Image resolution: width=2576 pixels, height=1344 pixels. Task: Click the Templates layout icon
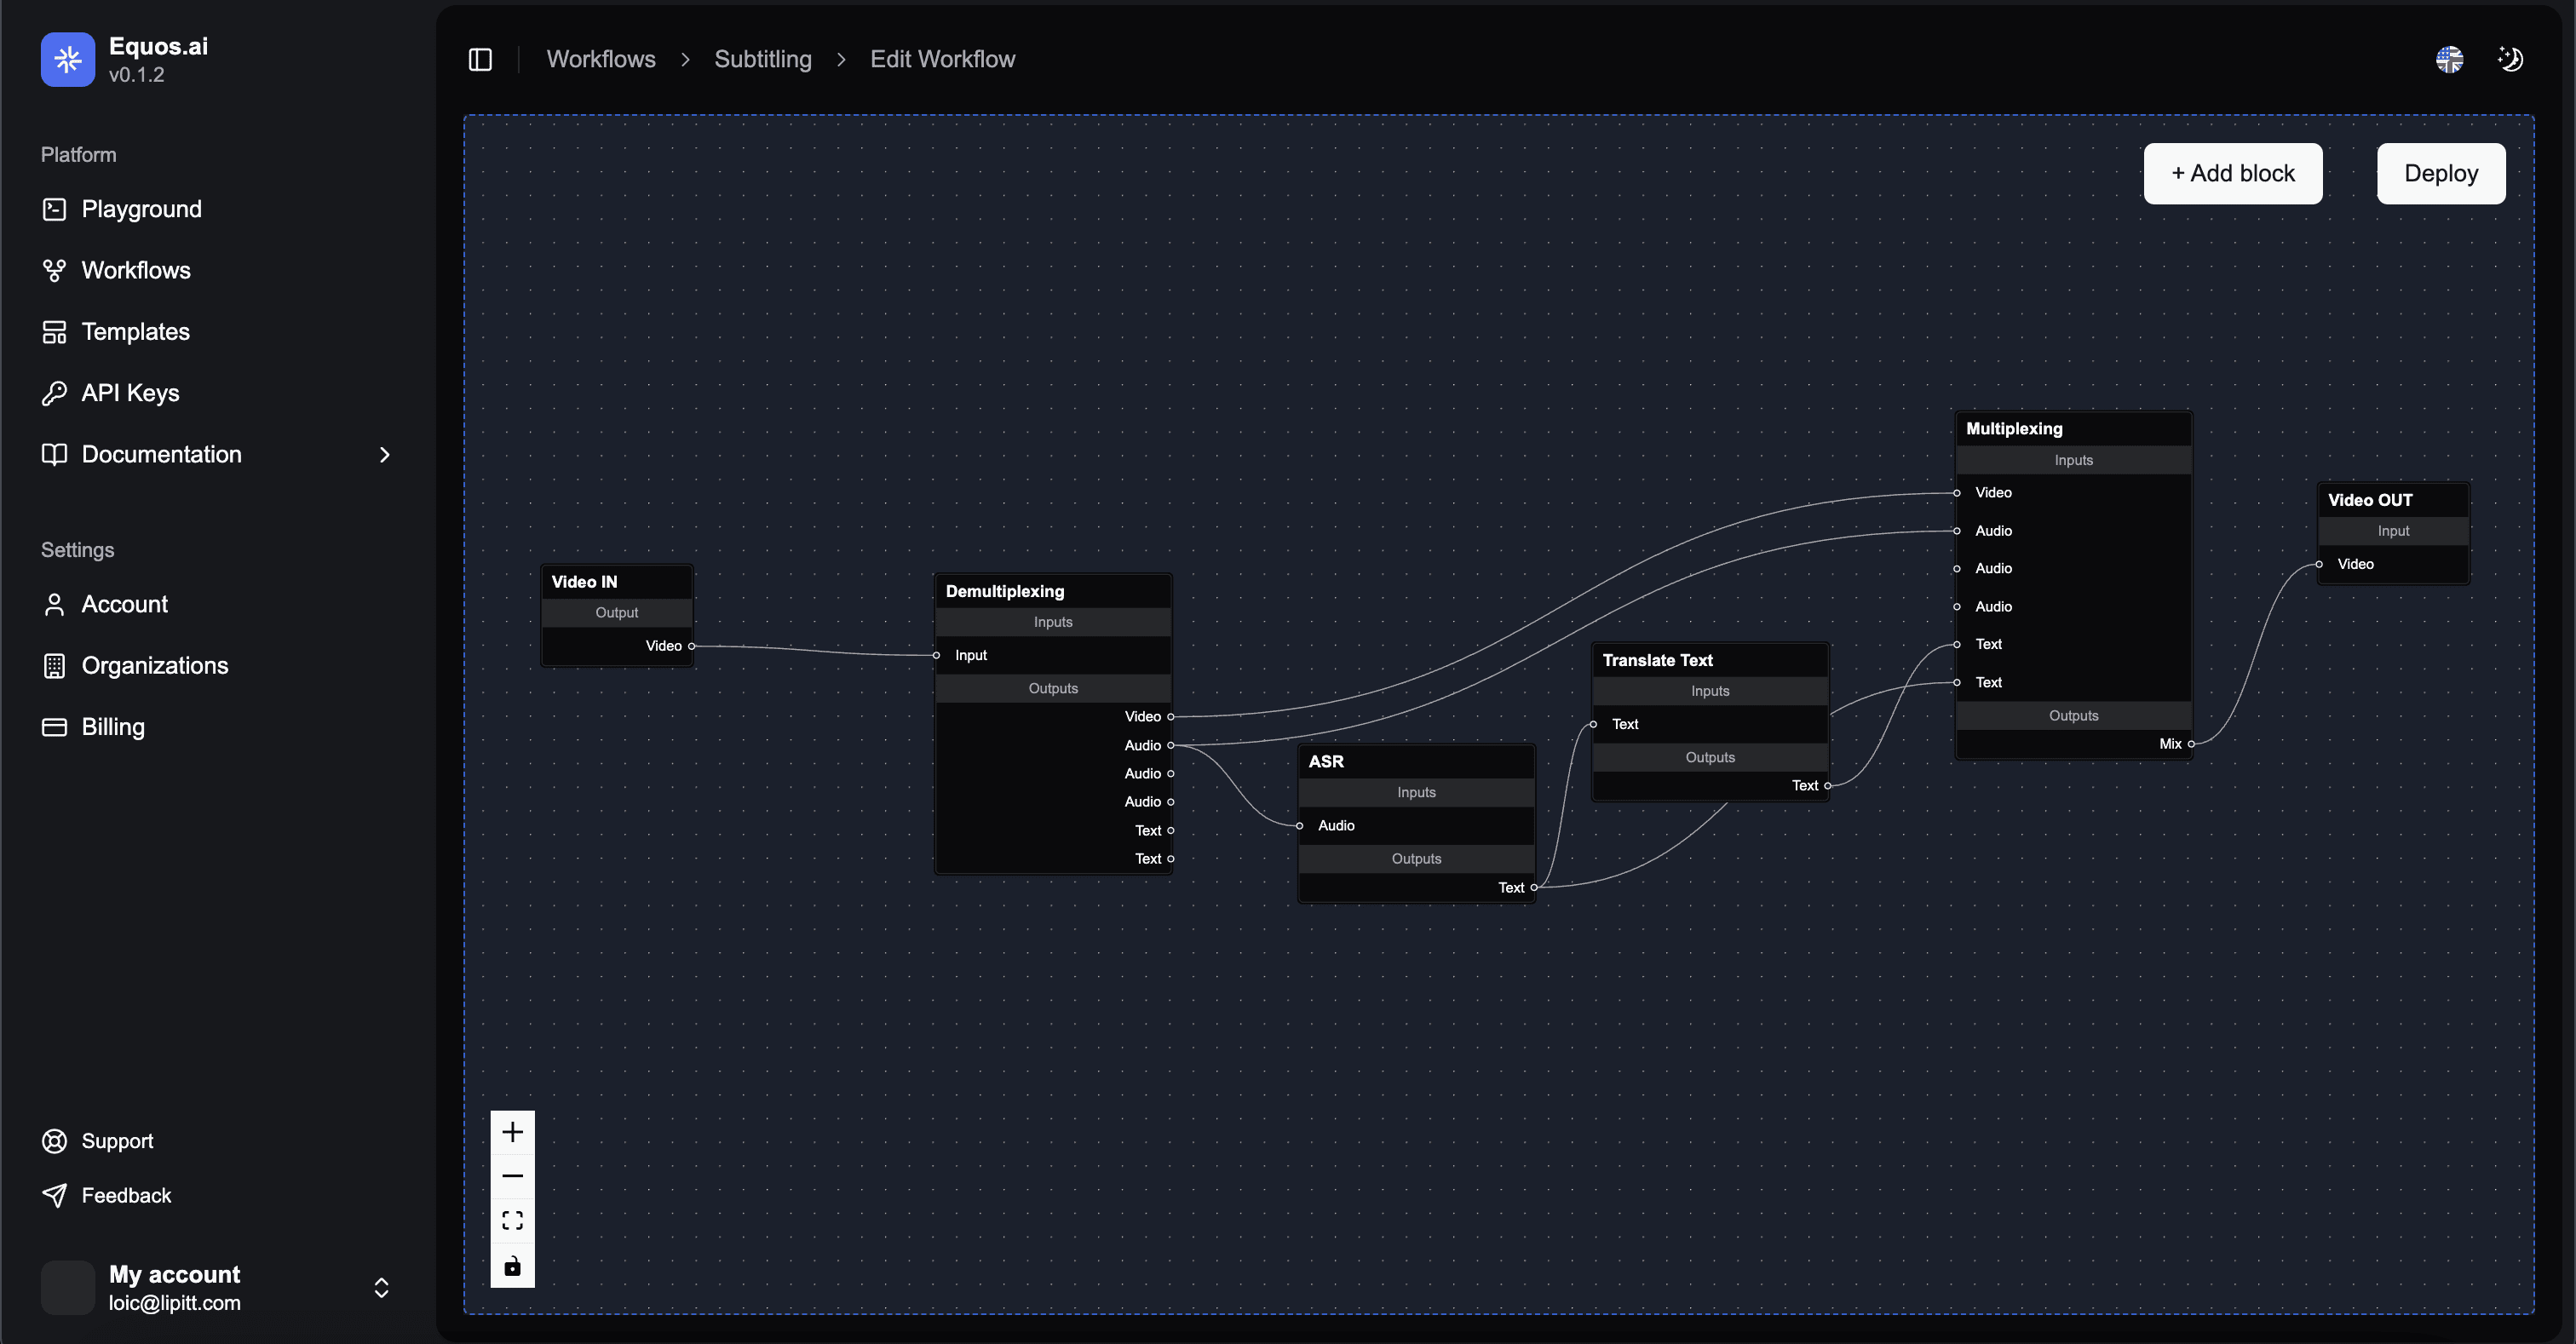tap(54, 332)
